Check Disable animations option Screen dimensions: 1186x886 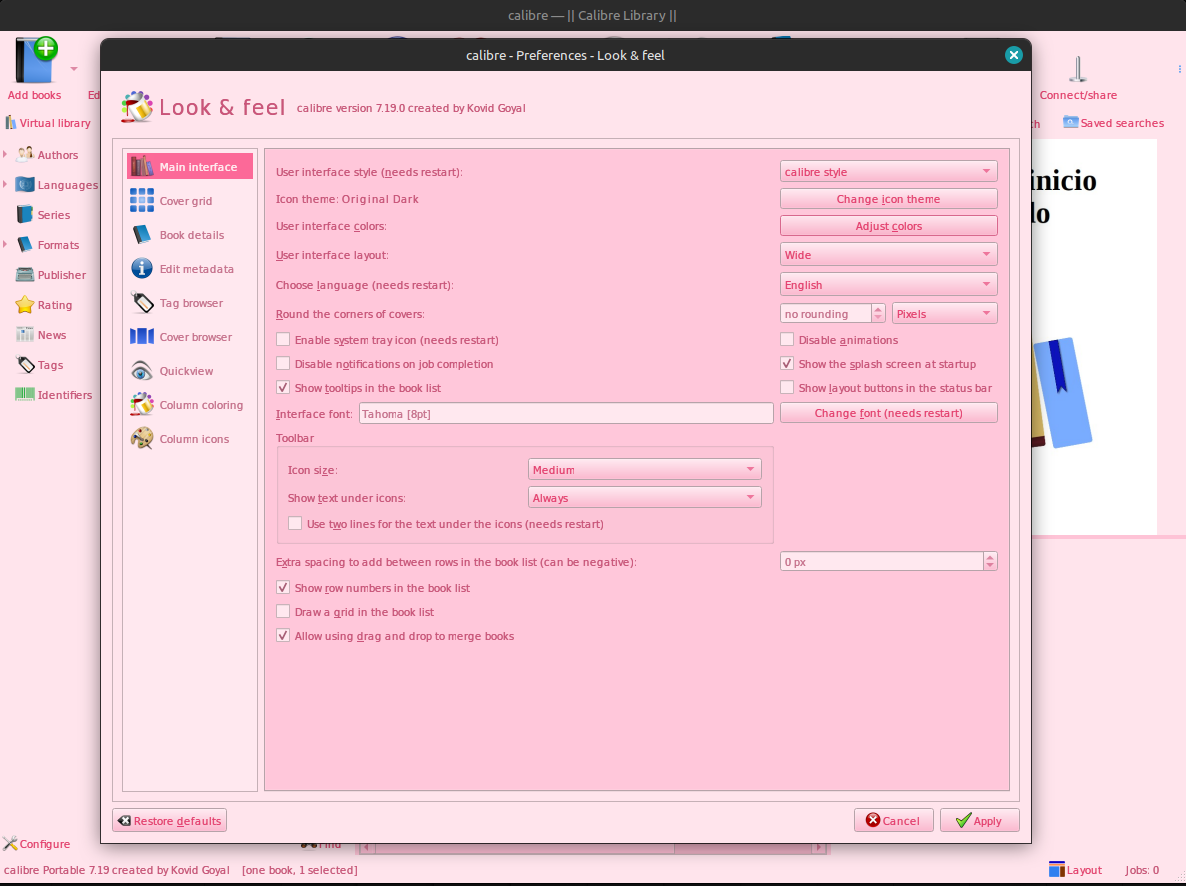(x=787, y=340)
